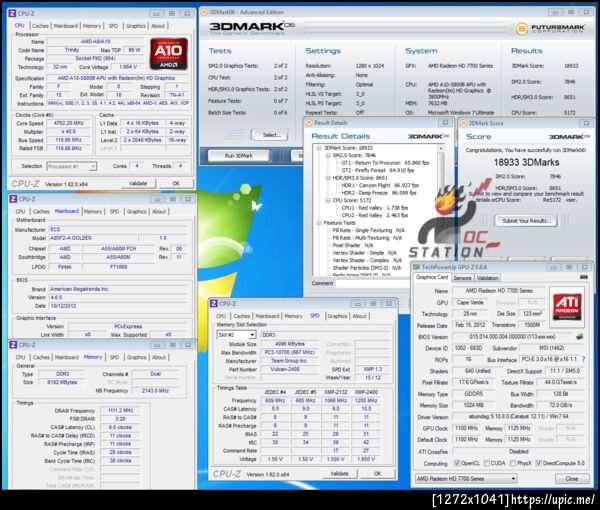This screenshot has width=600, height=510.
Task: Open the About tab in CPU-Z SPD window
Action: click(359, 316)
